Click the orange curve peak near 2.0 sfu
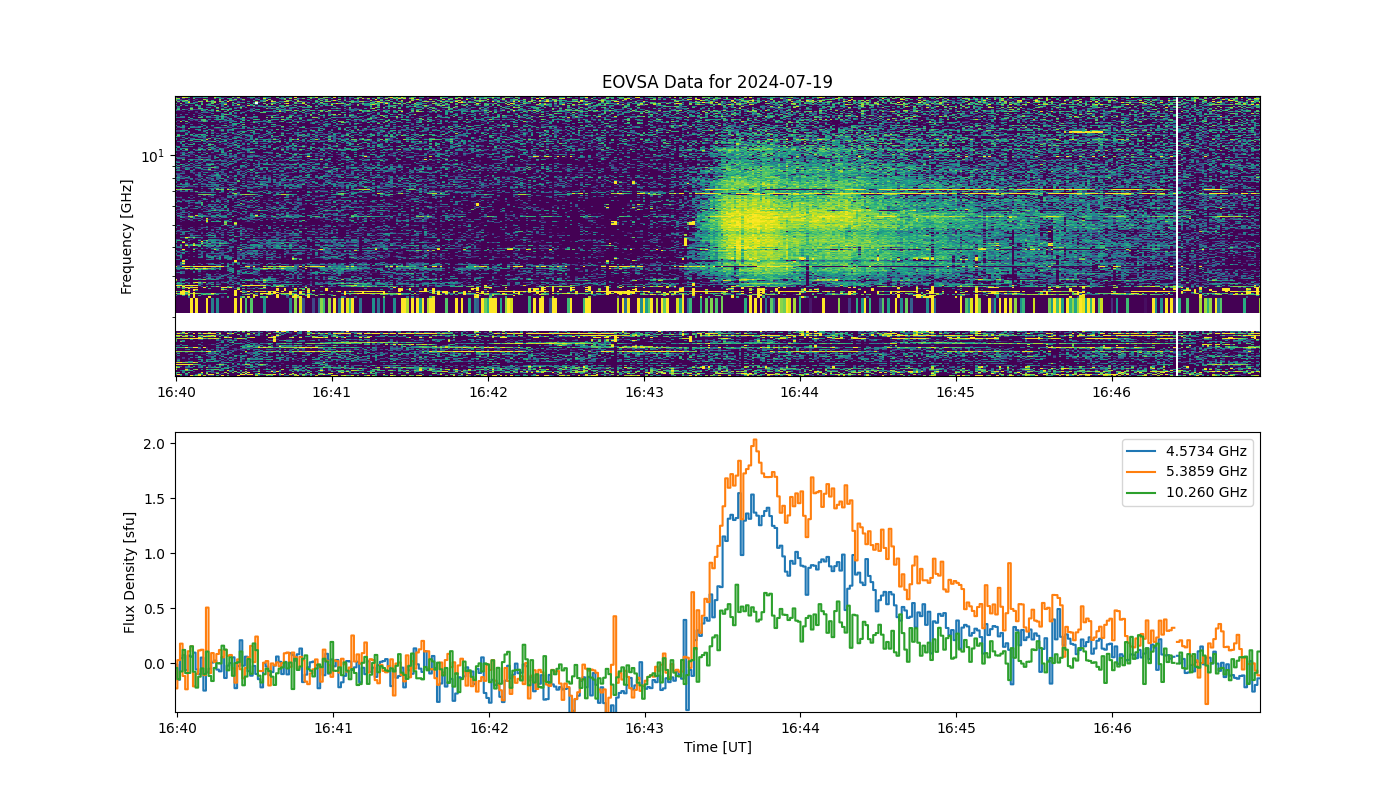Image resolution: width=1400 pixels, height=800 pixels. click(x=755, y=441)
